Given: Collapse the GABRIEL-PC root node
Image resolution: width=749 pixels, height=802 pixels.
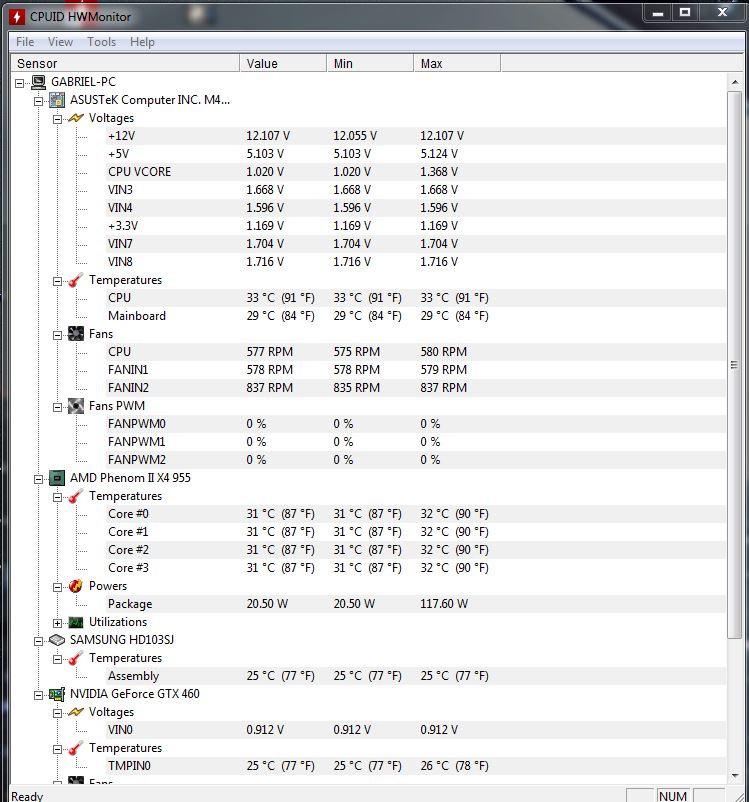Looking at the screenshot, I should coord(19,83).
